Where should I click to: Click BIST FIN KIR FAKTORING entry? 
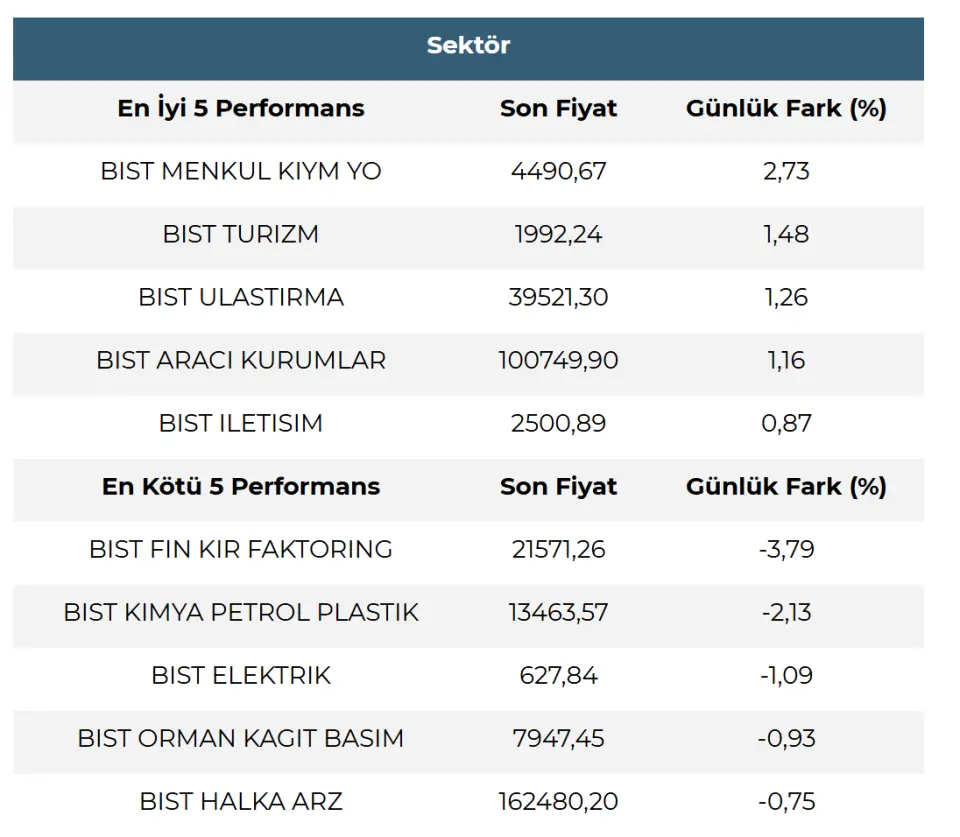tap(241, 550)
